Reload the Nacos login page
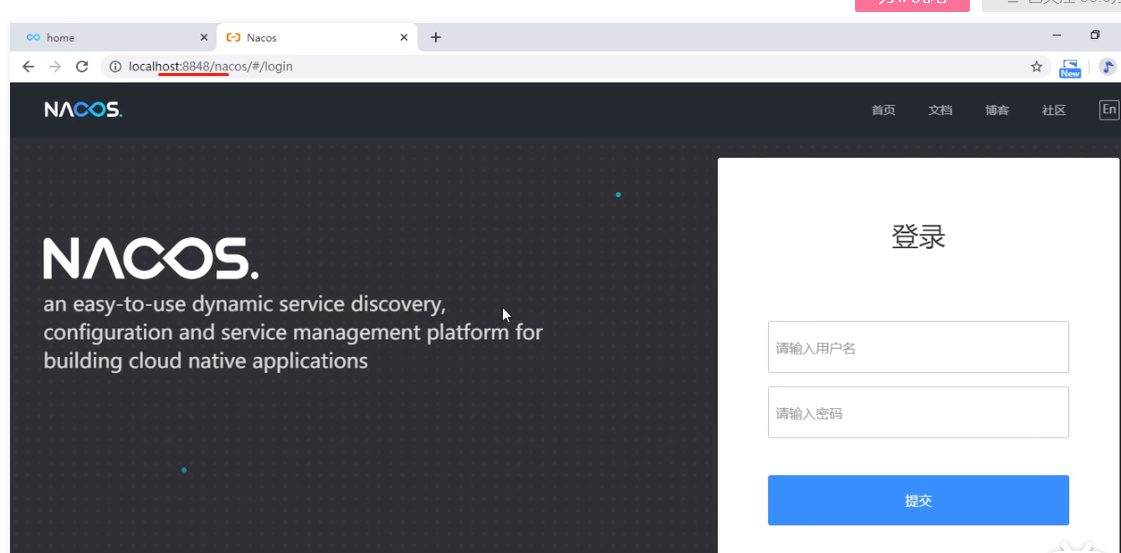1121x553 pixels. click(82, 66)
